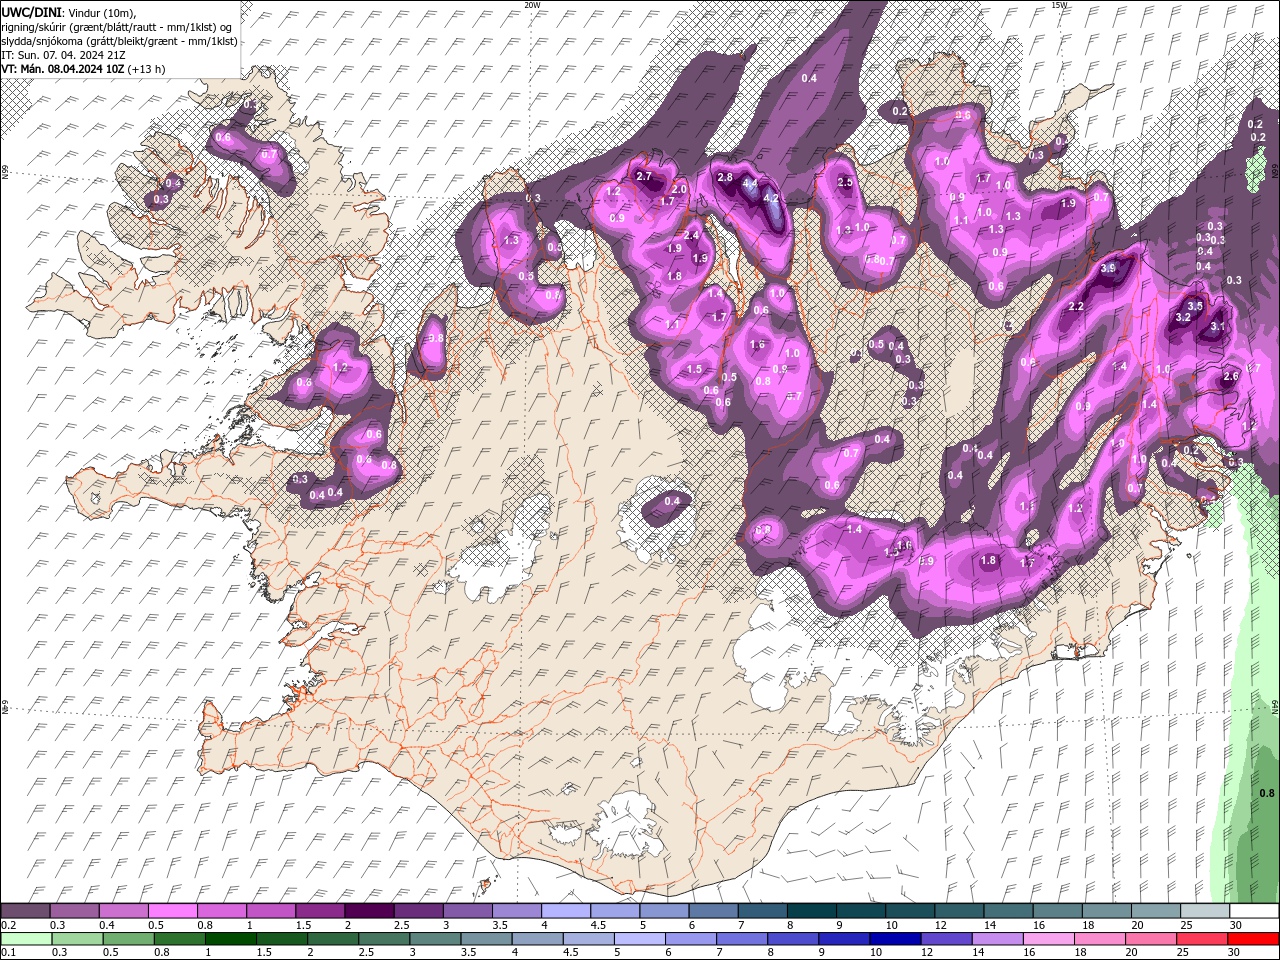Click the 15W longitude label
Screen dimensions: 1280x960
1059,5
